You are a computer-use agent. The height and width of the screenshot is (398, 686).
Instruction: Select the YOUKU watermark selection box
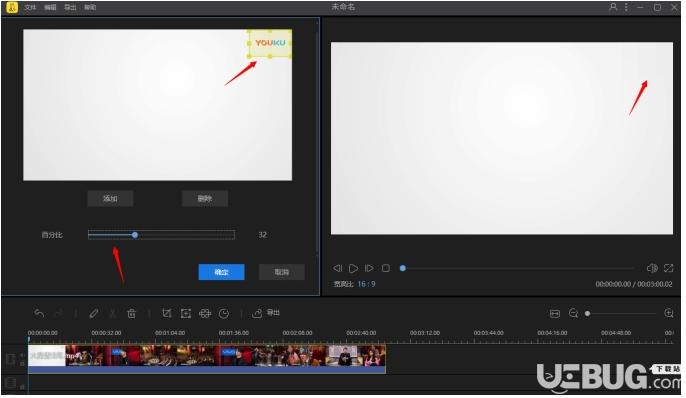pyautogui.click(x=271, y=44)
